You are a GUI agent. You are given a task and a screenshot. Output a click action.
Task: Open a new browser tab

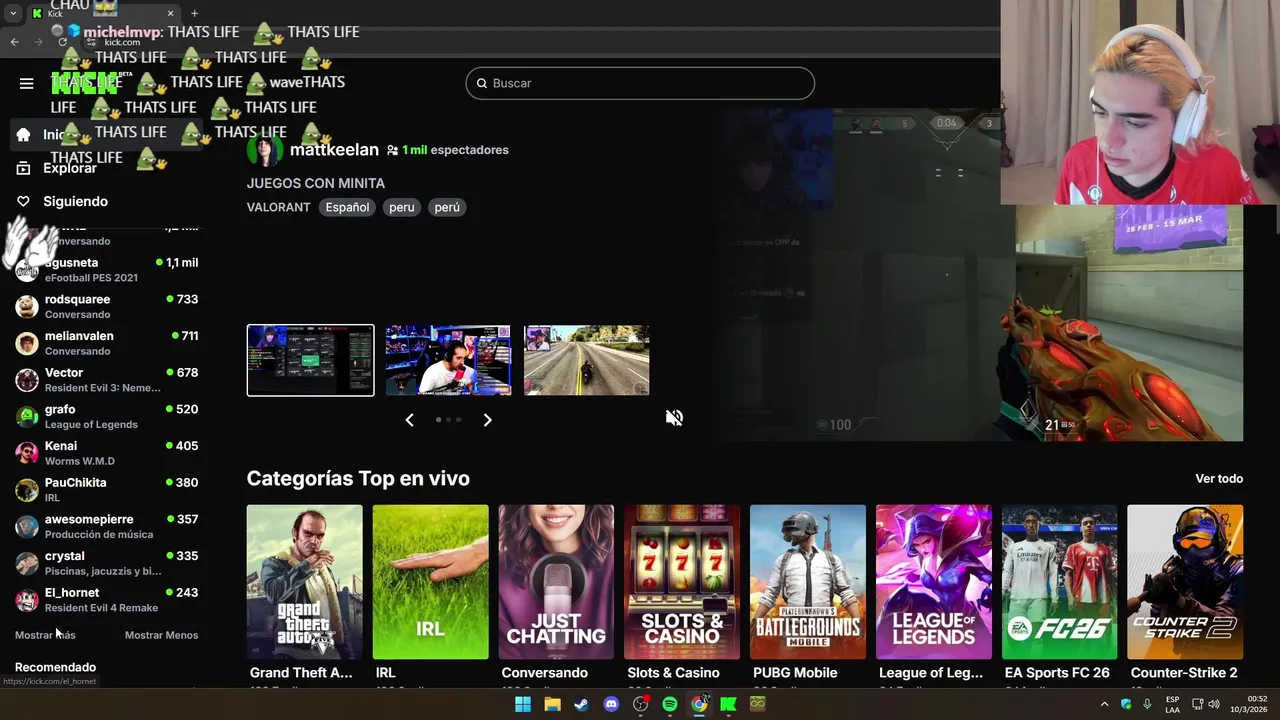[194, 13]
